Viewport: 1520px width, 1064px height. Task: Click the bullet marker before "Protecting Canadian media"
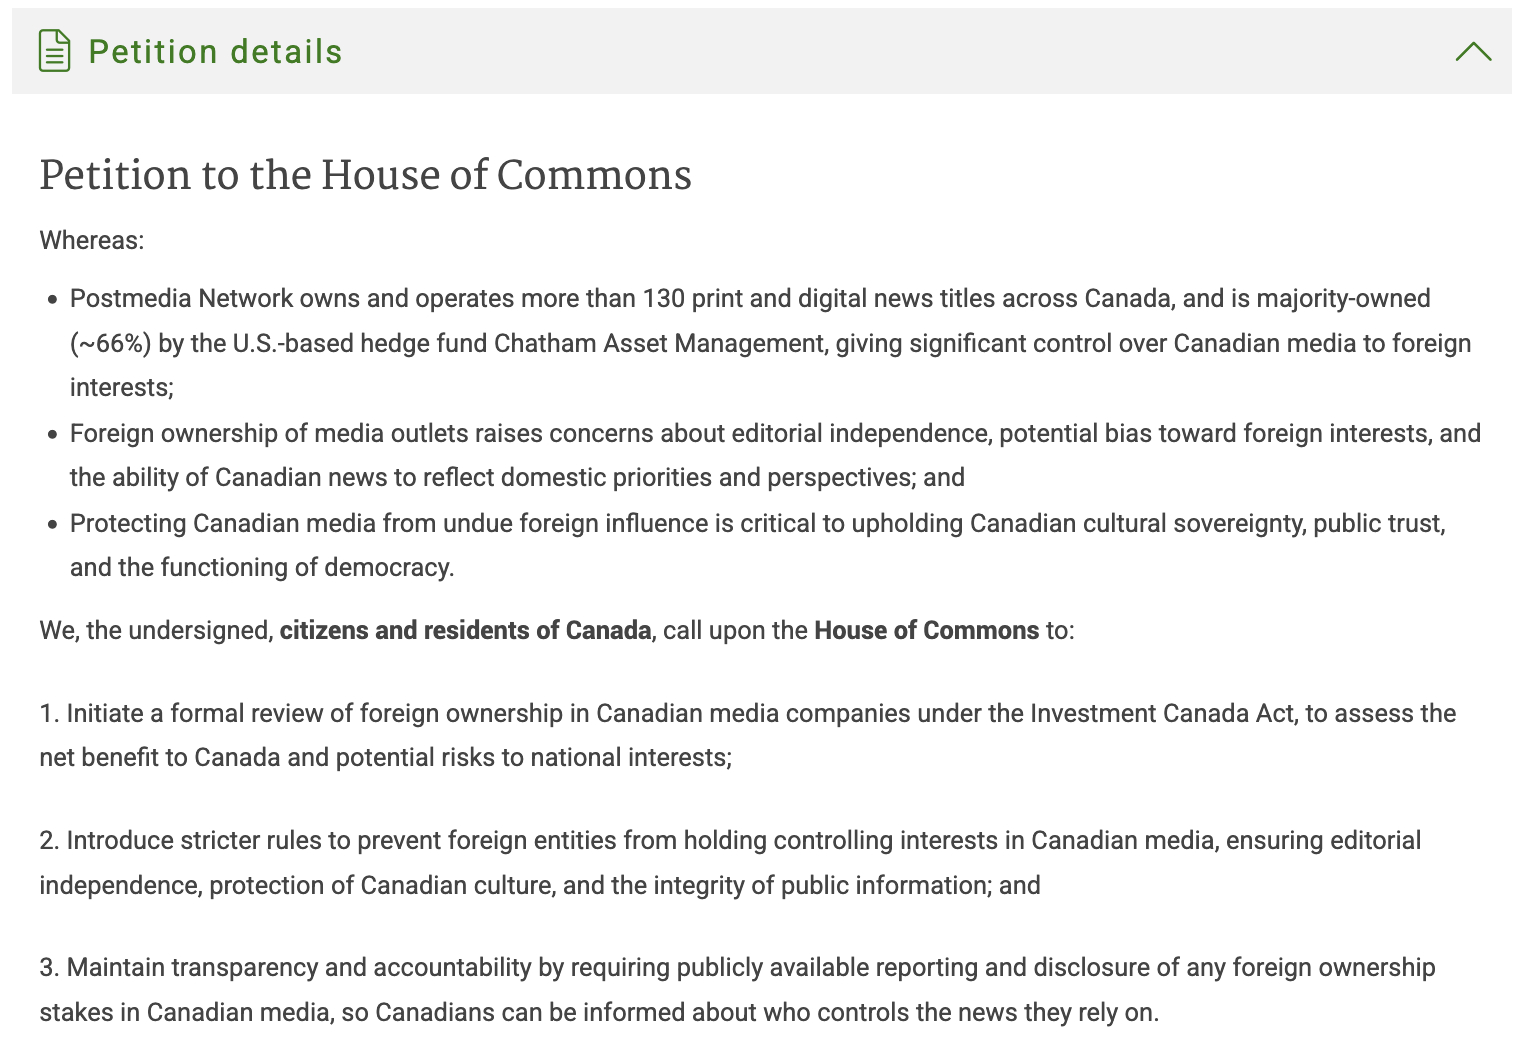[x=52, y=524]
